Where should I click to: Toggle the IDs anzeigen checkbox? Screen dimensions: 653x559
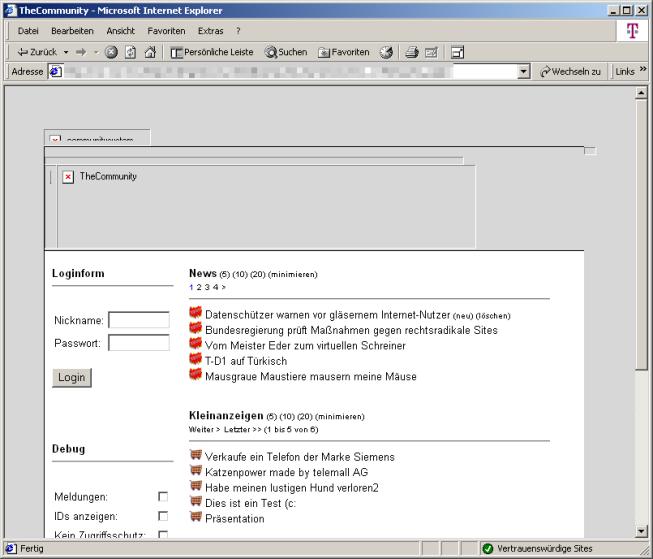[163, 516]
